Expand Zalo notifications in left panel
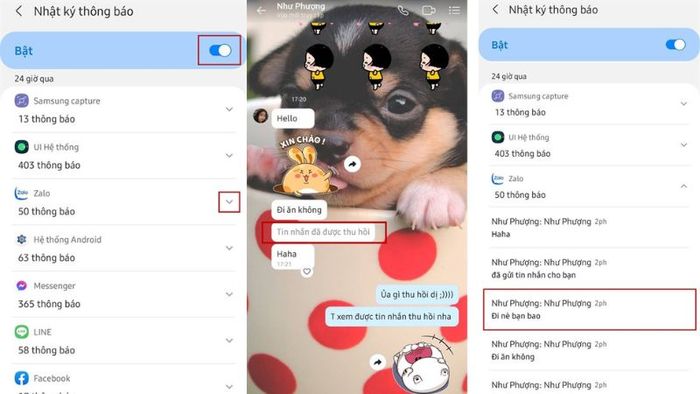 pyautogui.click(x=229, y=202)
